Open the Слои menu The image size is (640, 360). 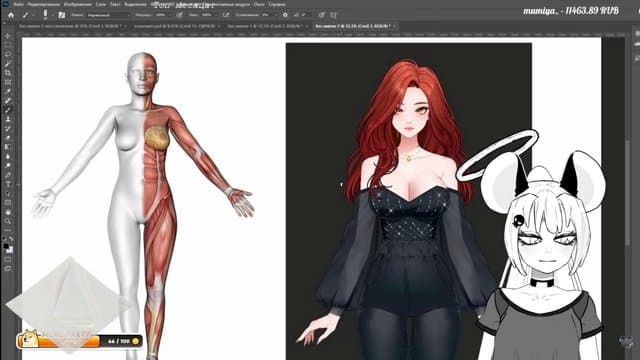[101, 4]
